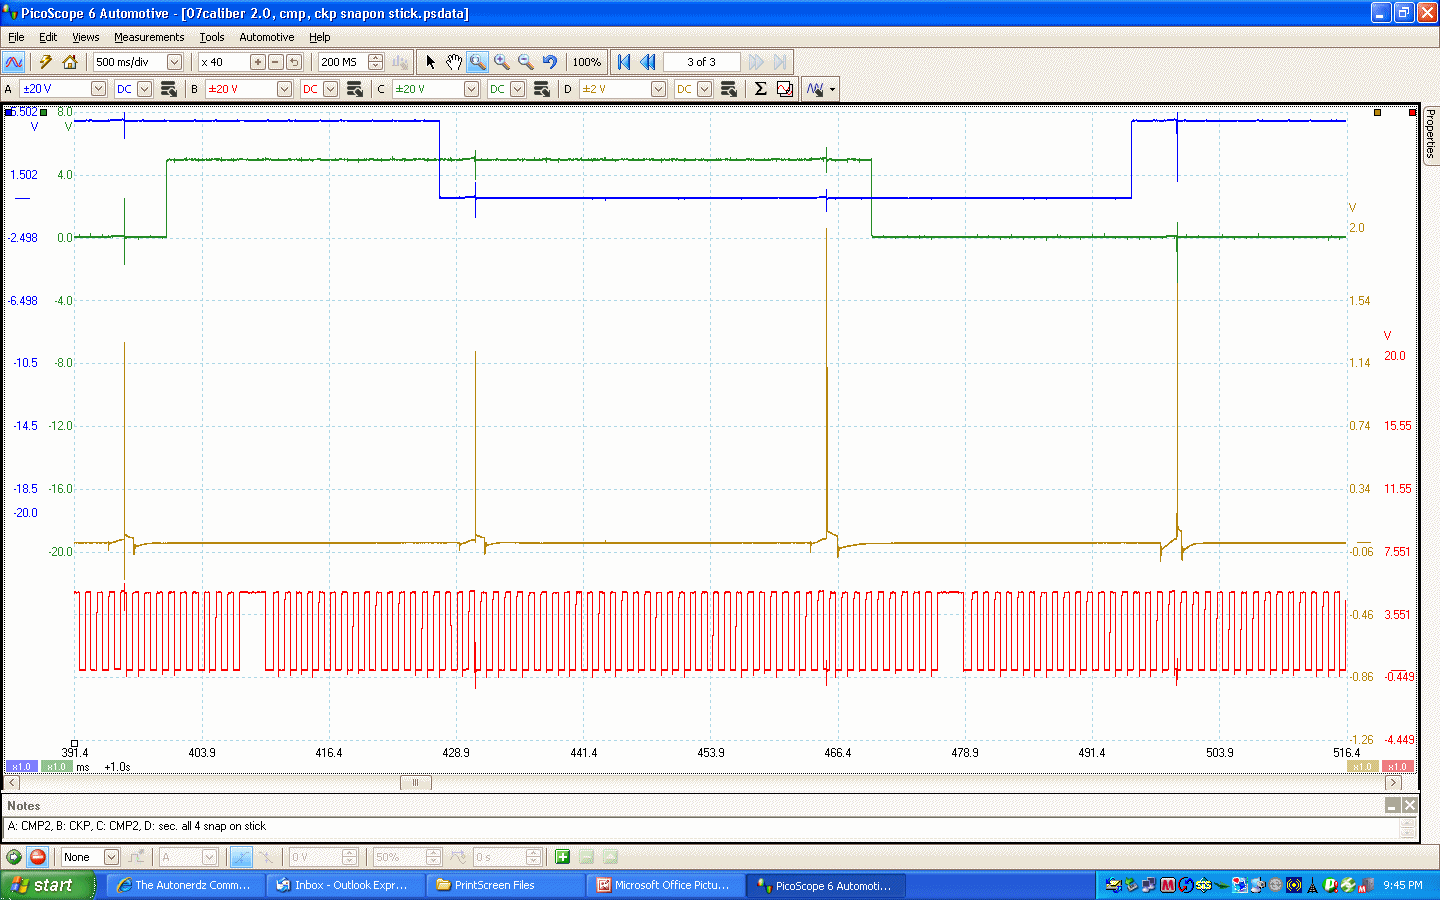Click the 100% zoom button
Image resolution: width=1440 pixels, height=900 pixels.
(x=587, y=62)
